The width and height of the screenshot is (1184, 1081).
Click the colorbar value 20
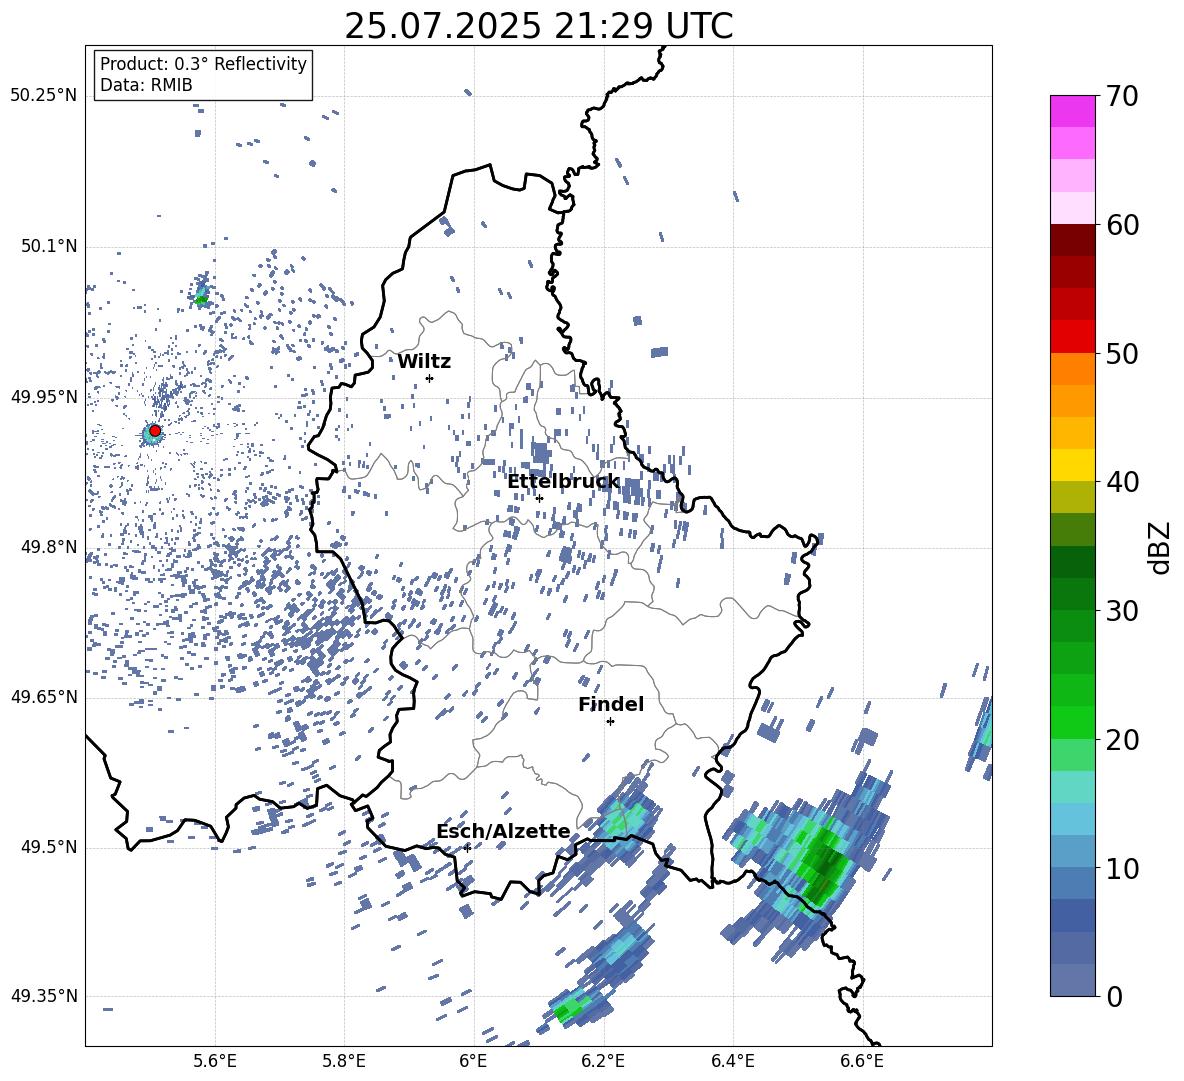(x=1122, y=740)
